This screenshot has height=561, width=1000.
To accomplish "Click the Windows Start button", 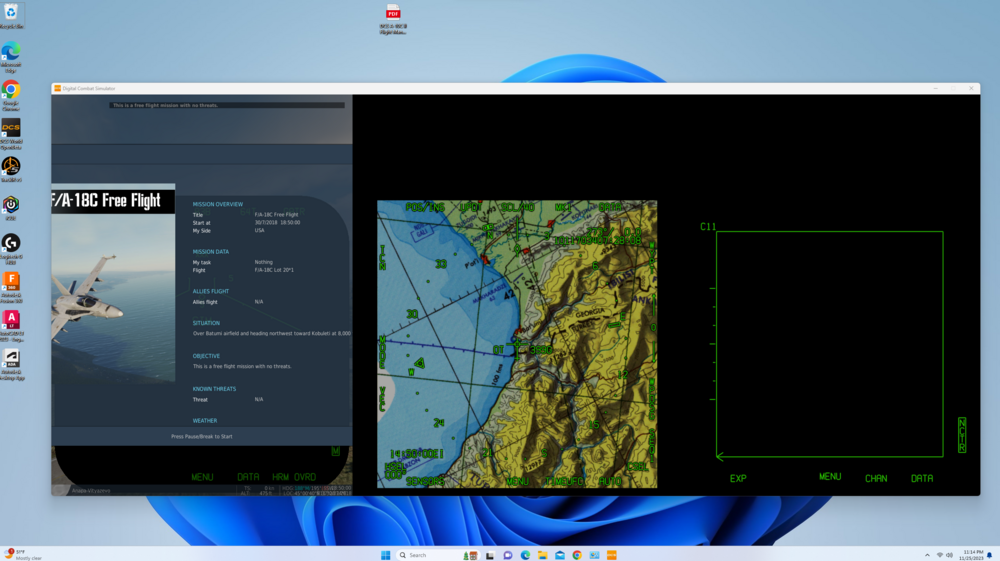I will pyautogui.click(x=385, y=555).
